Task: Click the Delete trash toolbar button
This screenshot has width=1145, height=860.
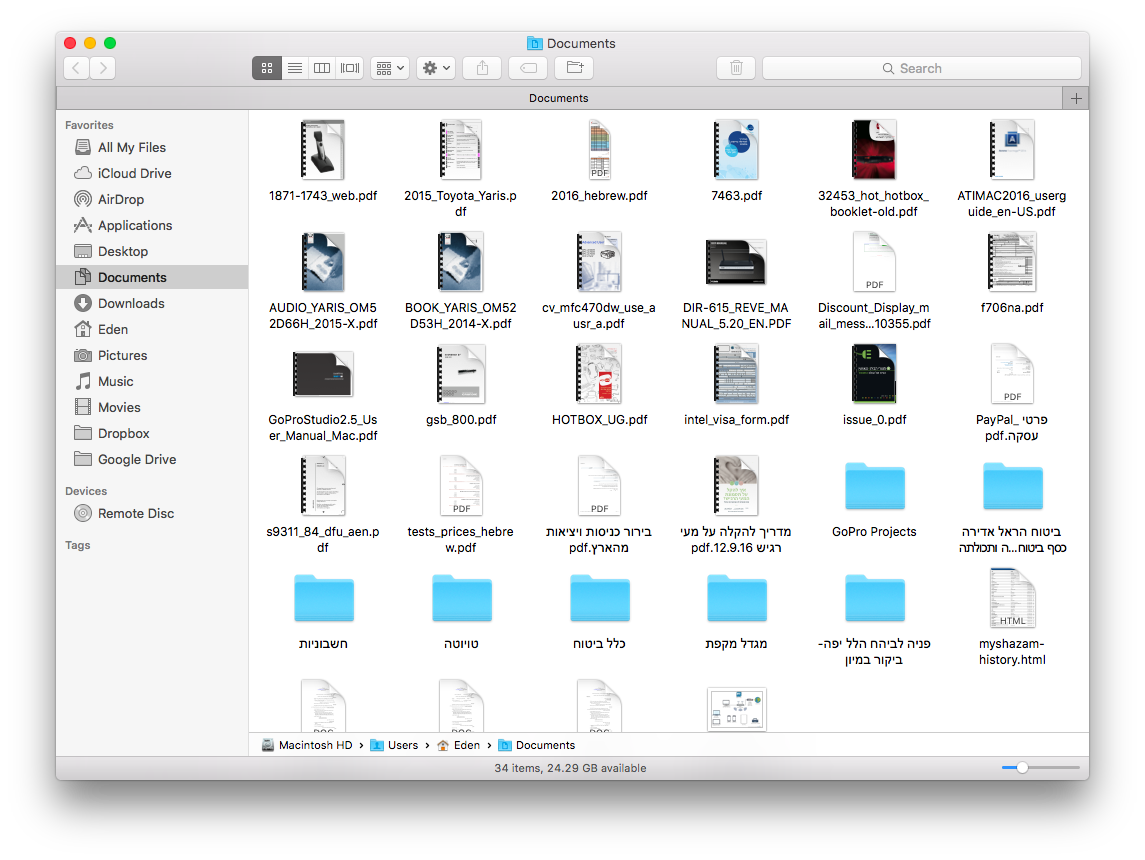Action: (x=736, y=68)
